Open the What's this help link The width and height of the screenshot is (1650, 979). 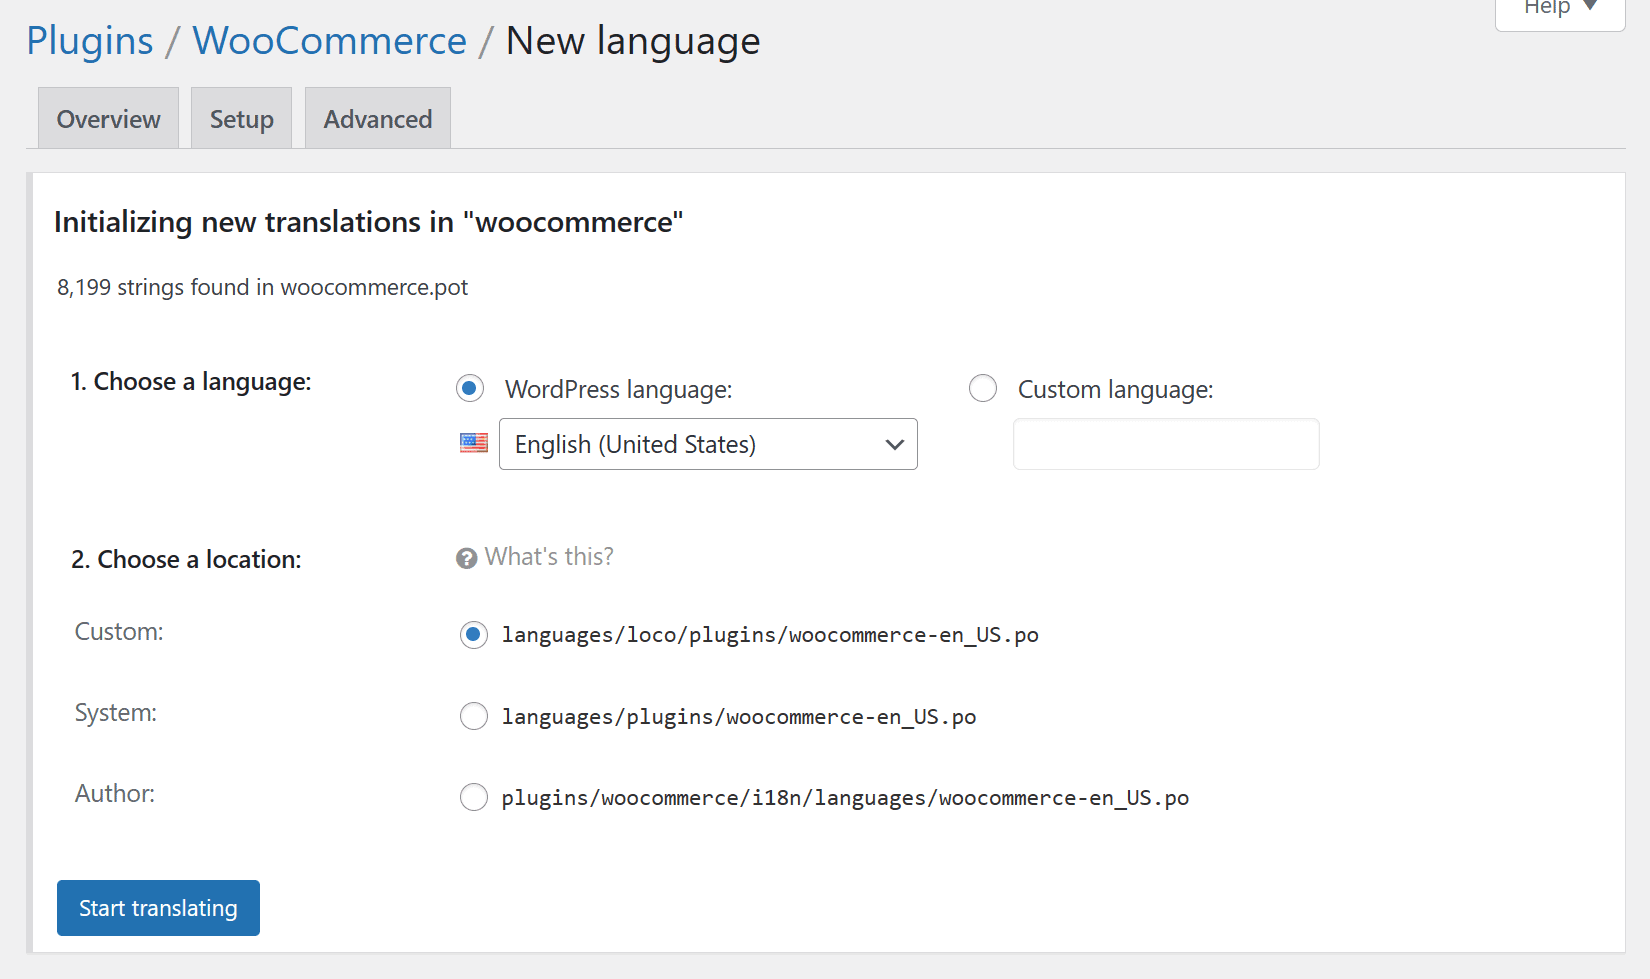[x=548, y=556]
